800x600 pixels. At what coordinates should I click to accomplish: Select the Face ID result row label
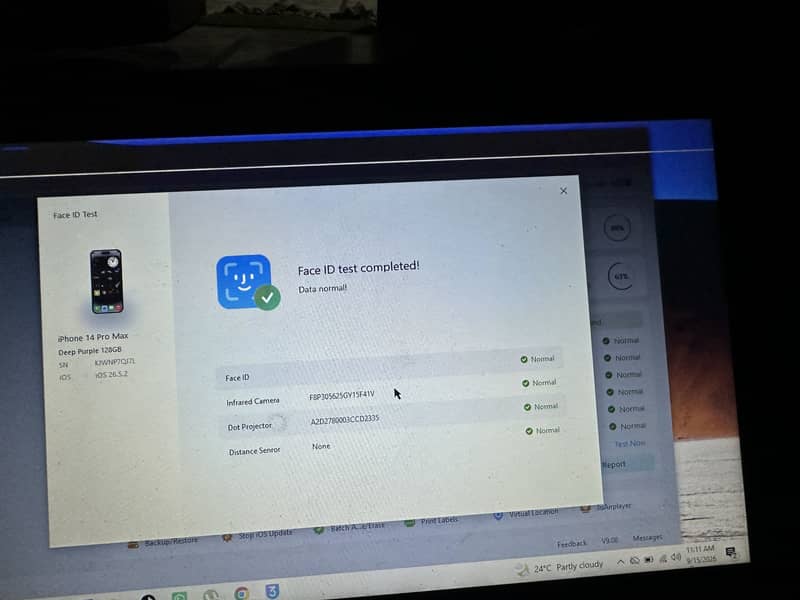[x=237, y=378]
